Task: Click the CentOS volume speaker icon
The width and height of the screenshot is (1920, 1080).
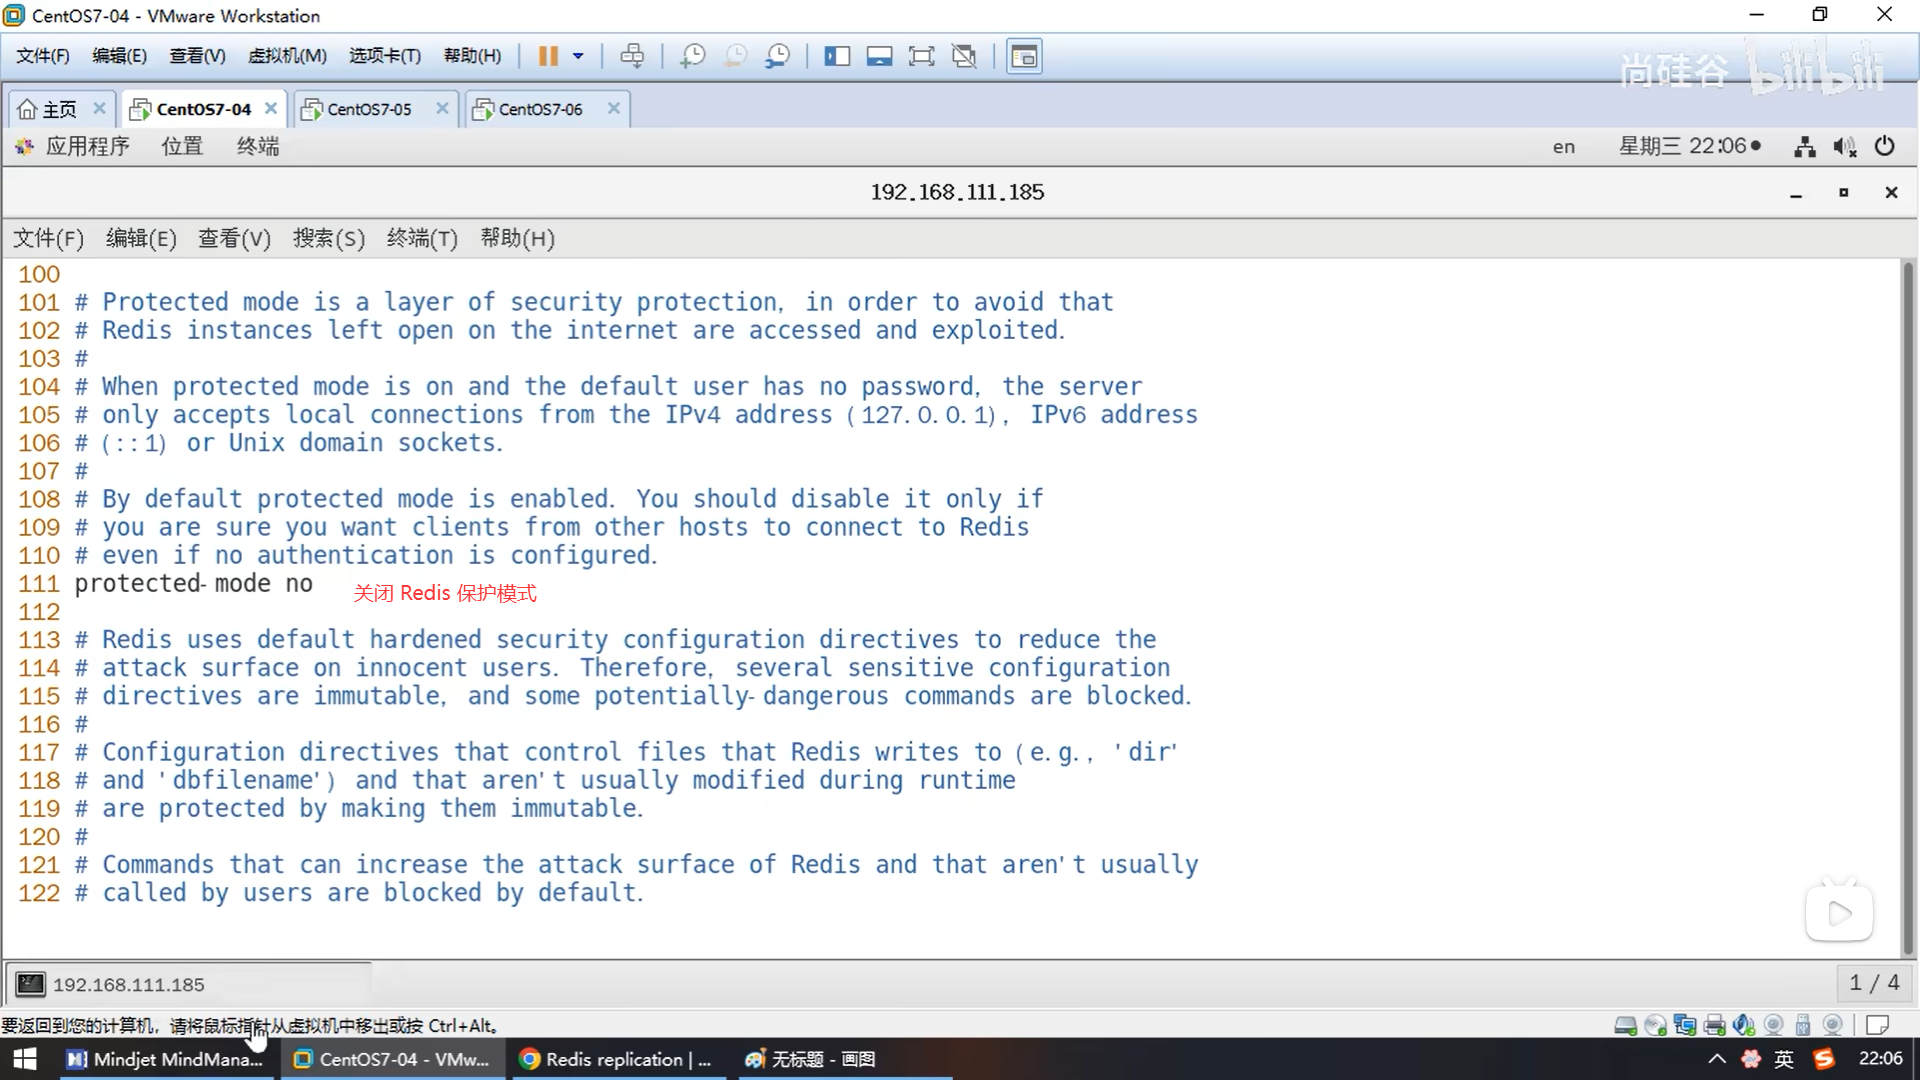Action: click(x=1844, y=147)
